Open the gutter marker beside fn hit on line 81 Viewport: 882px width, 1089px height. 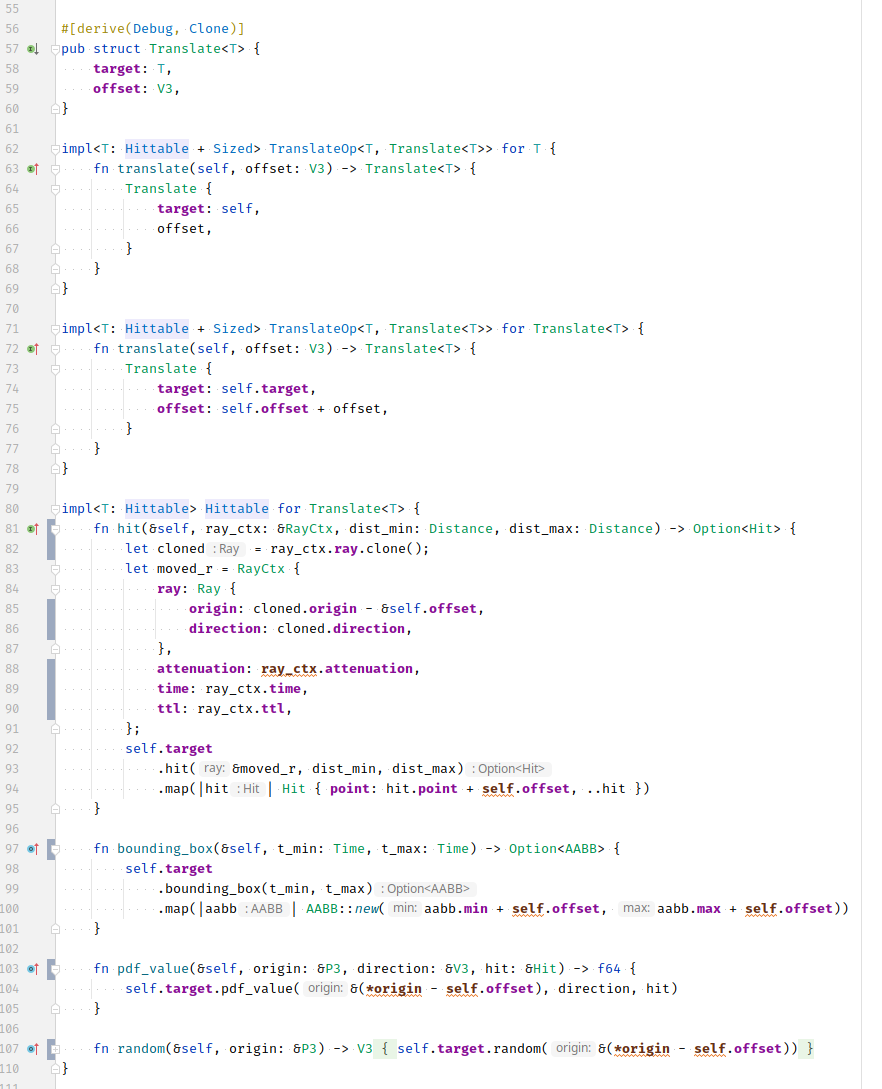[x=33, y=529]
